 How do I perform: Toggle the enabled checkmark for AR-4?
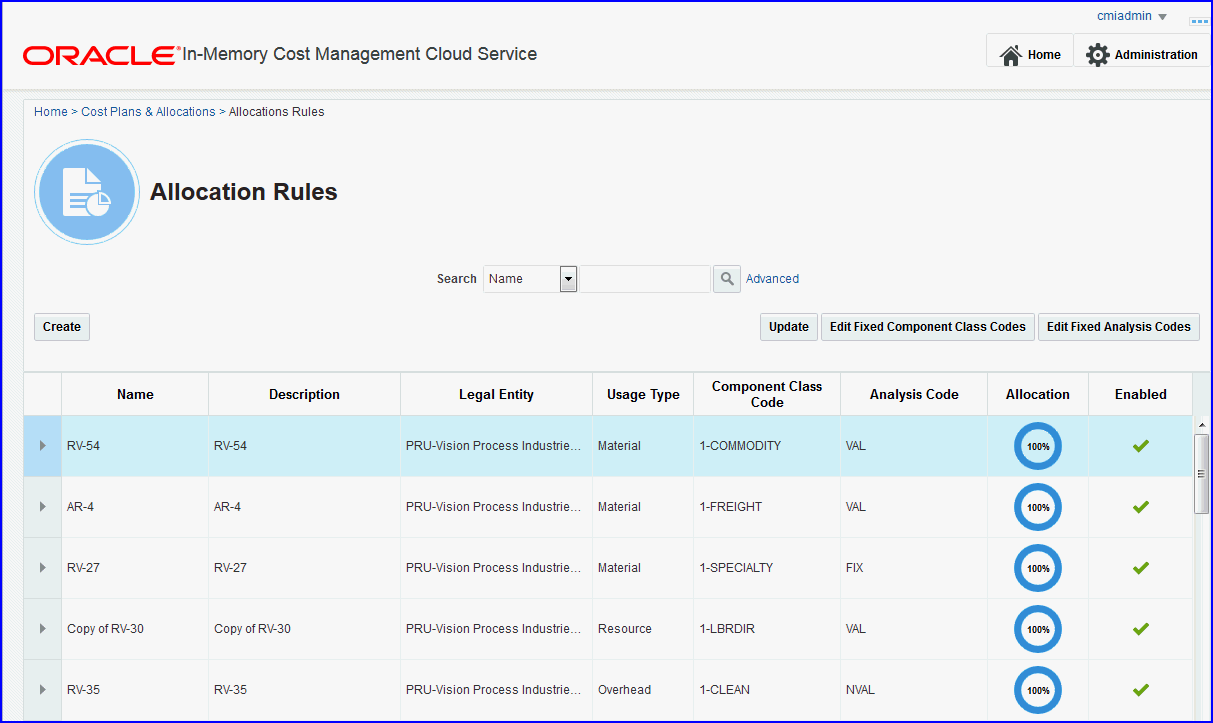(1140, 507)
